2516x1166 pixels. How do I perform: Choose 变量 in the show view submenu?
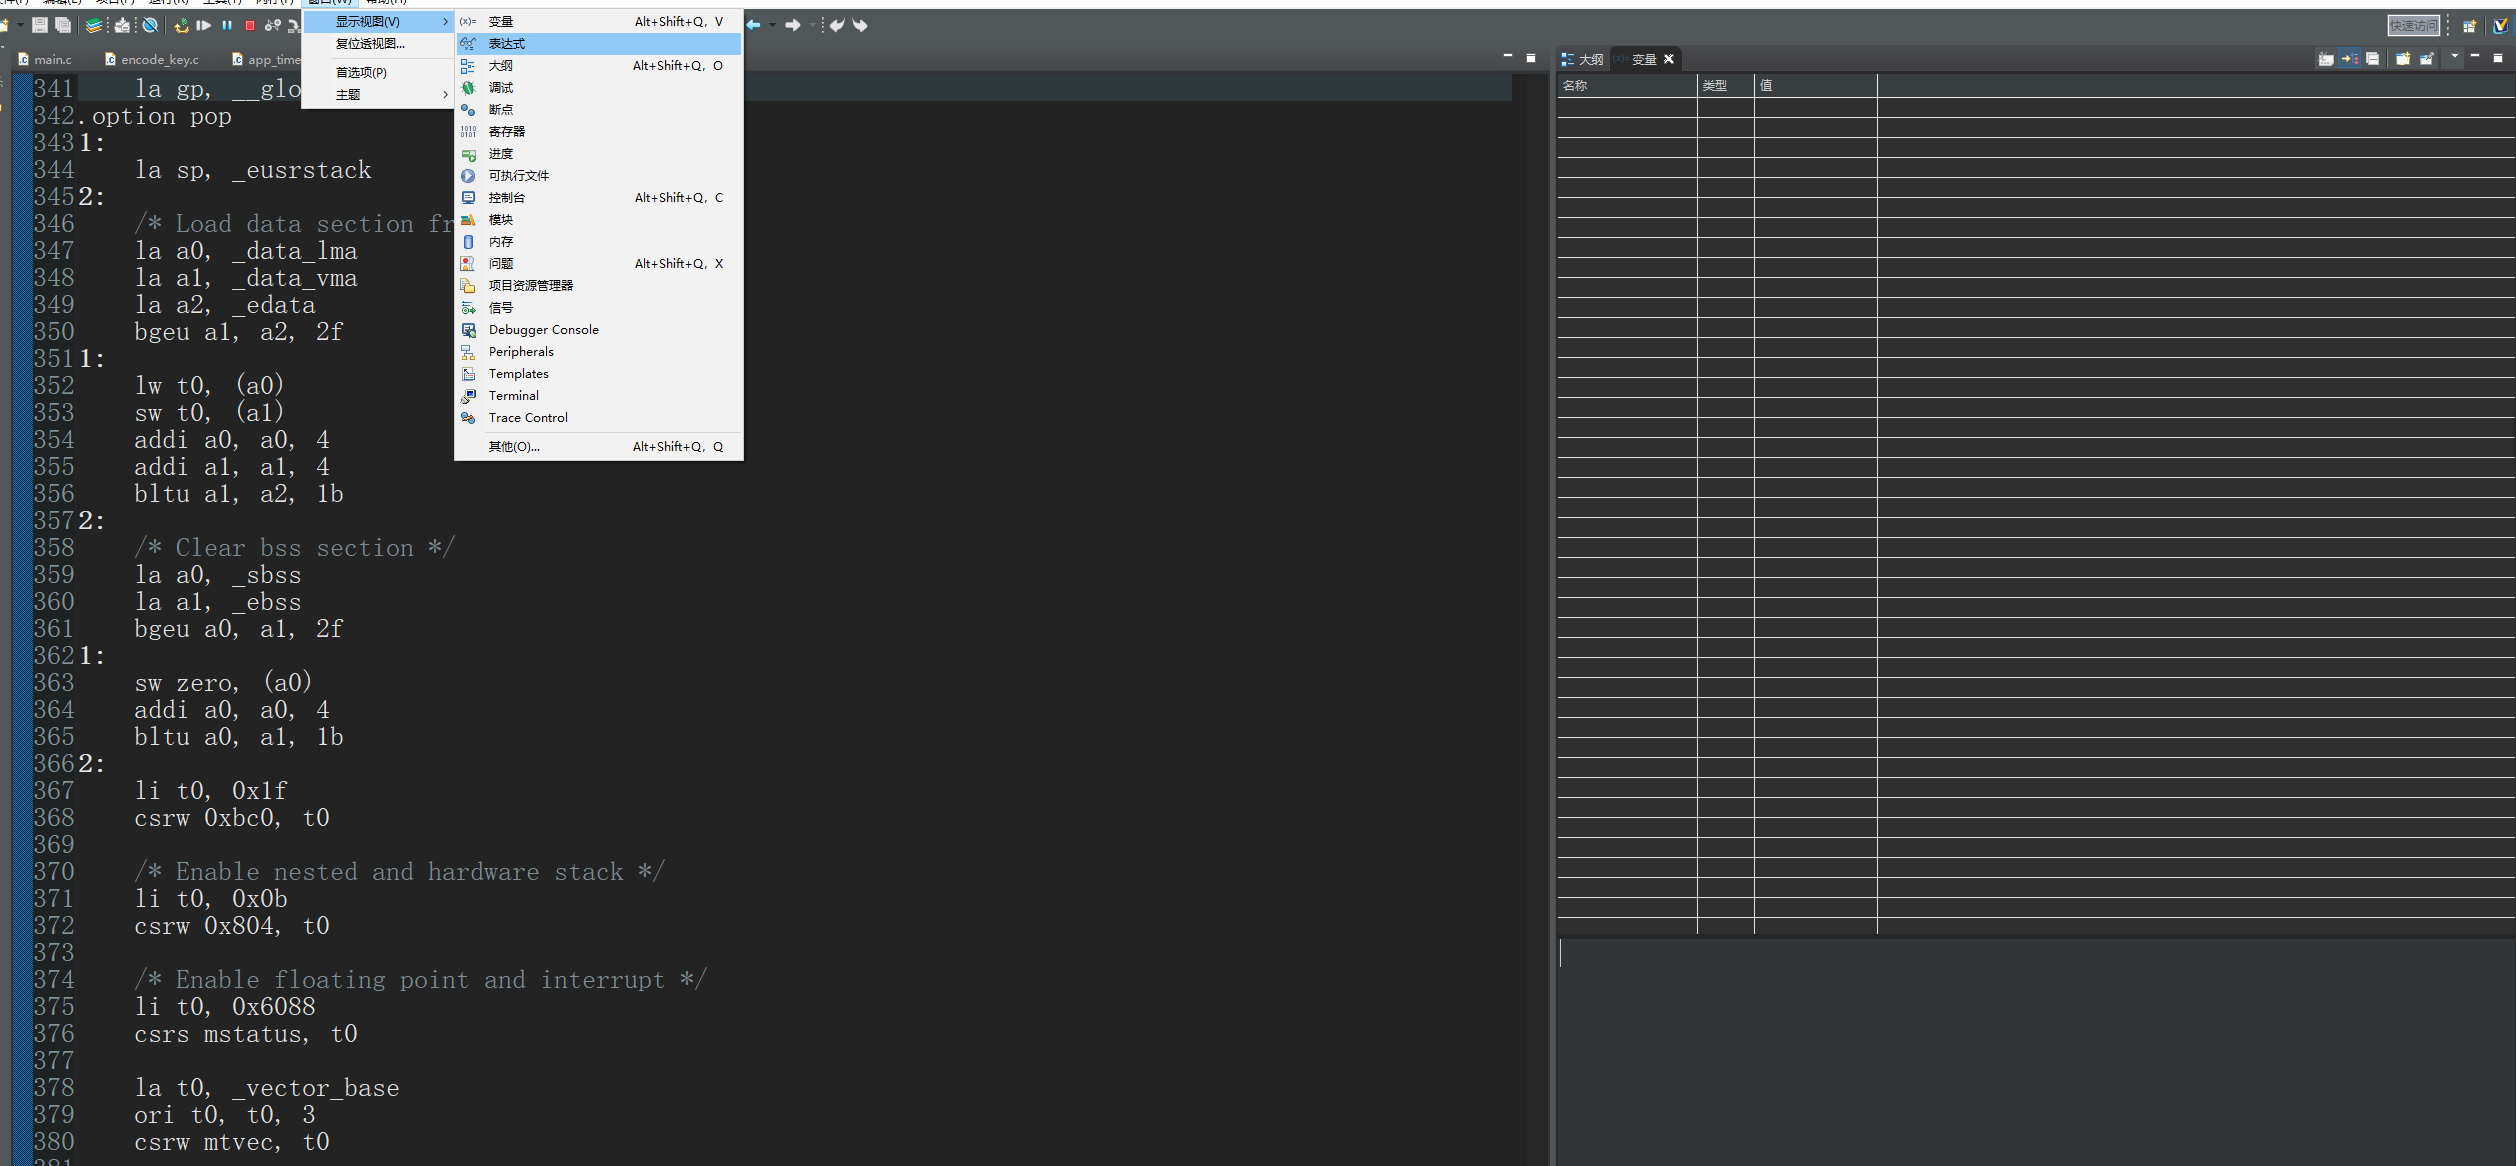click(599, 21)
